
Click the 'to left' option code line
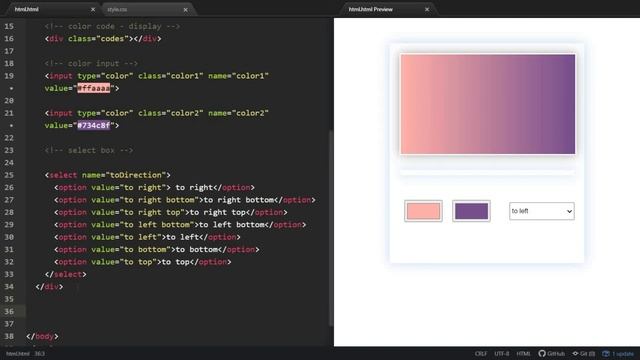147,237
